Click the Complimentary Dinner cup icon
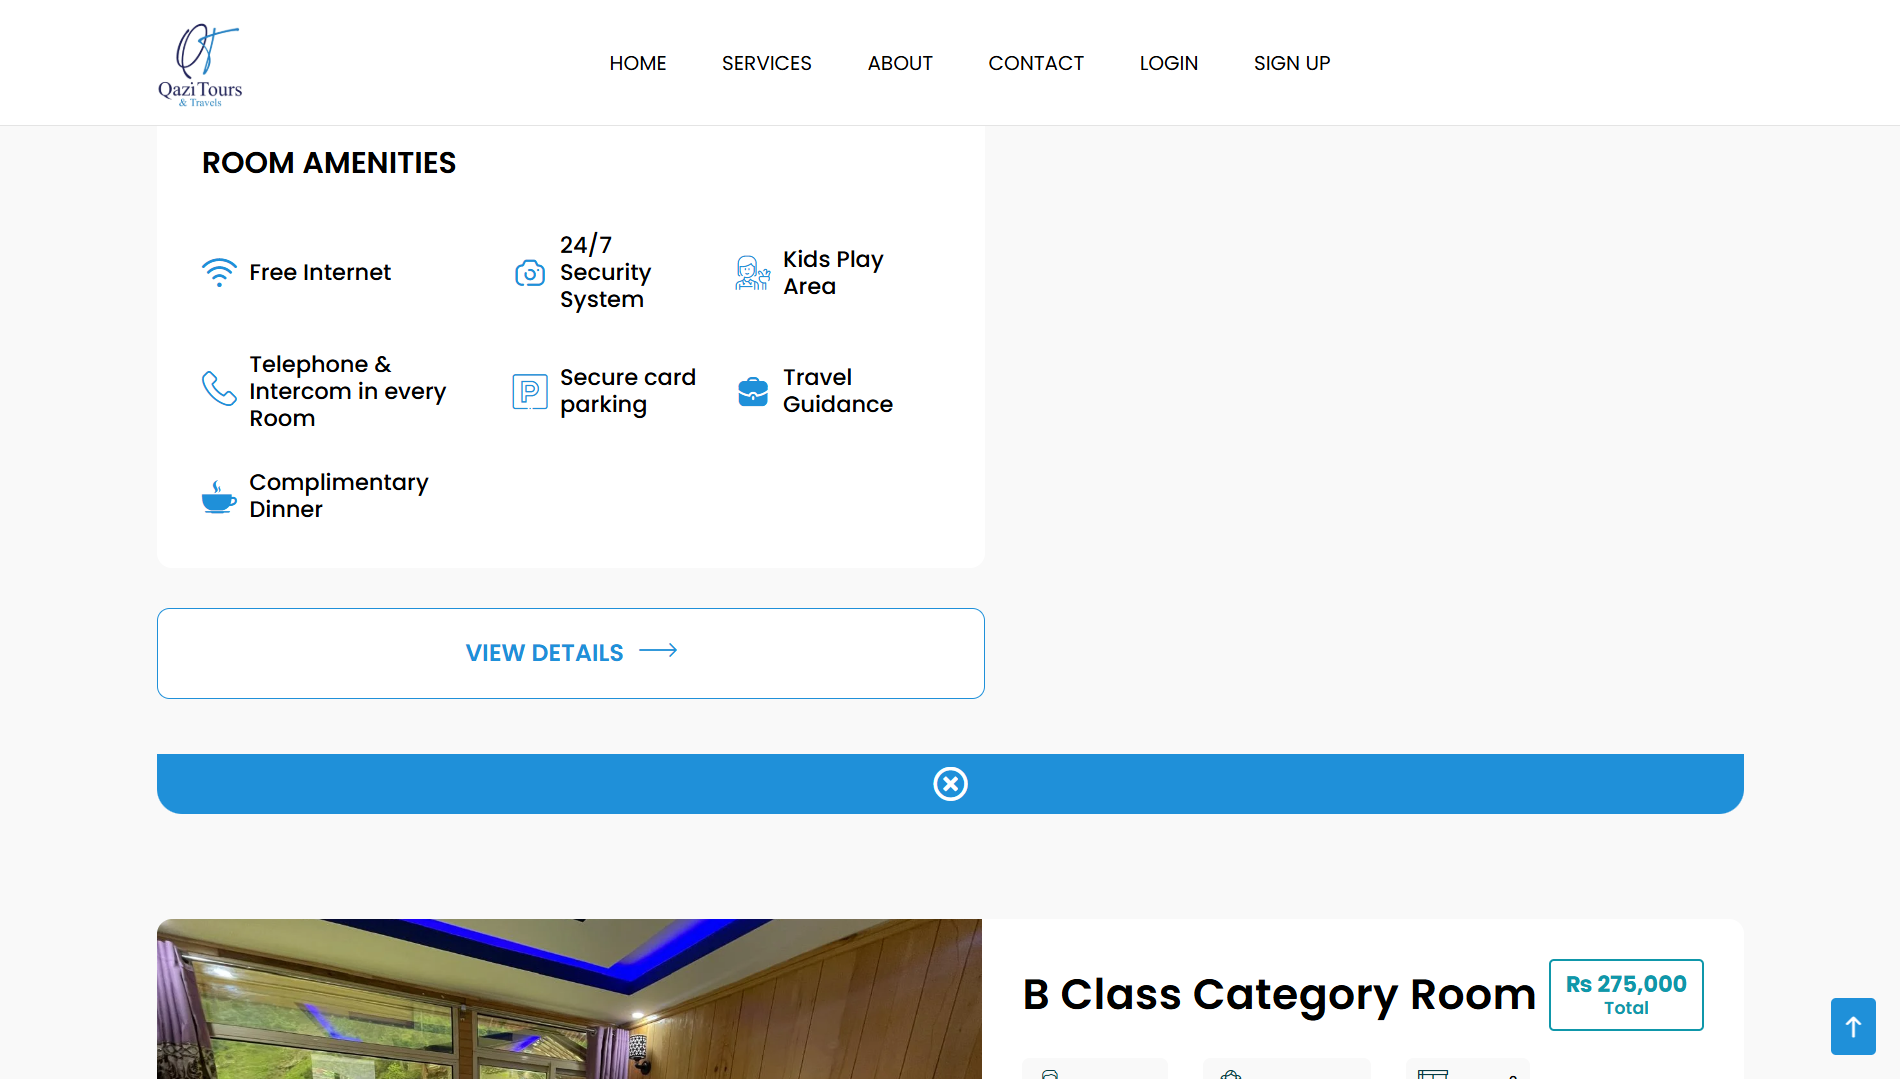 tap(219, 496)
